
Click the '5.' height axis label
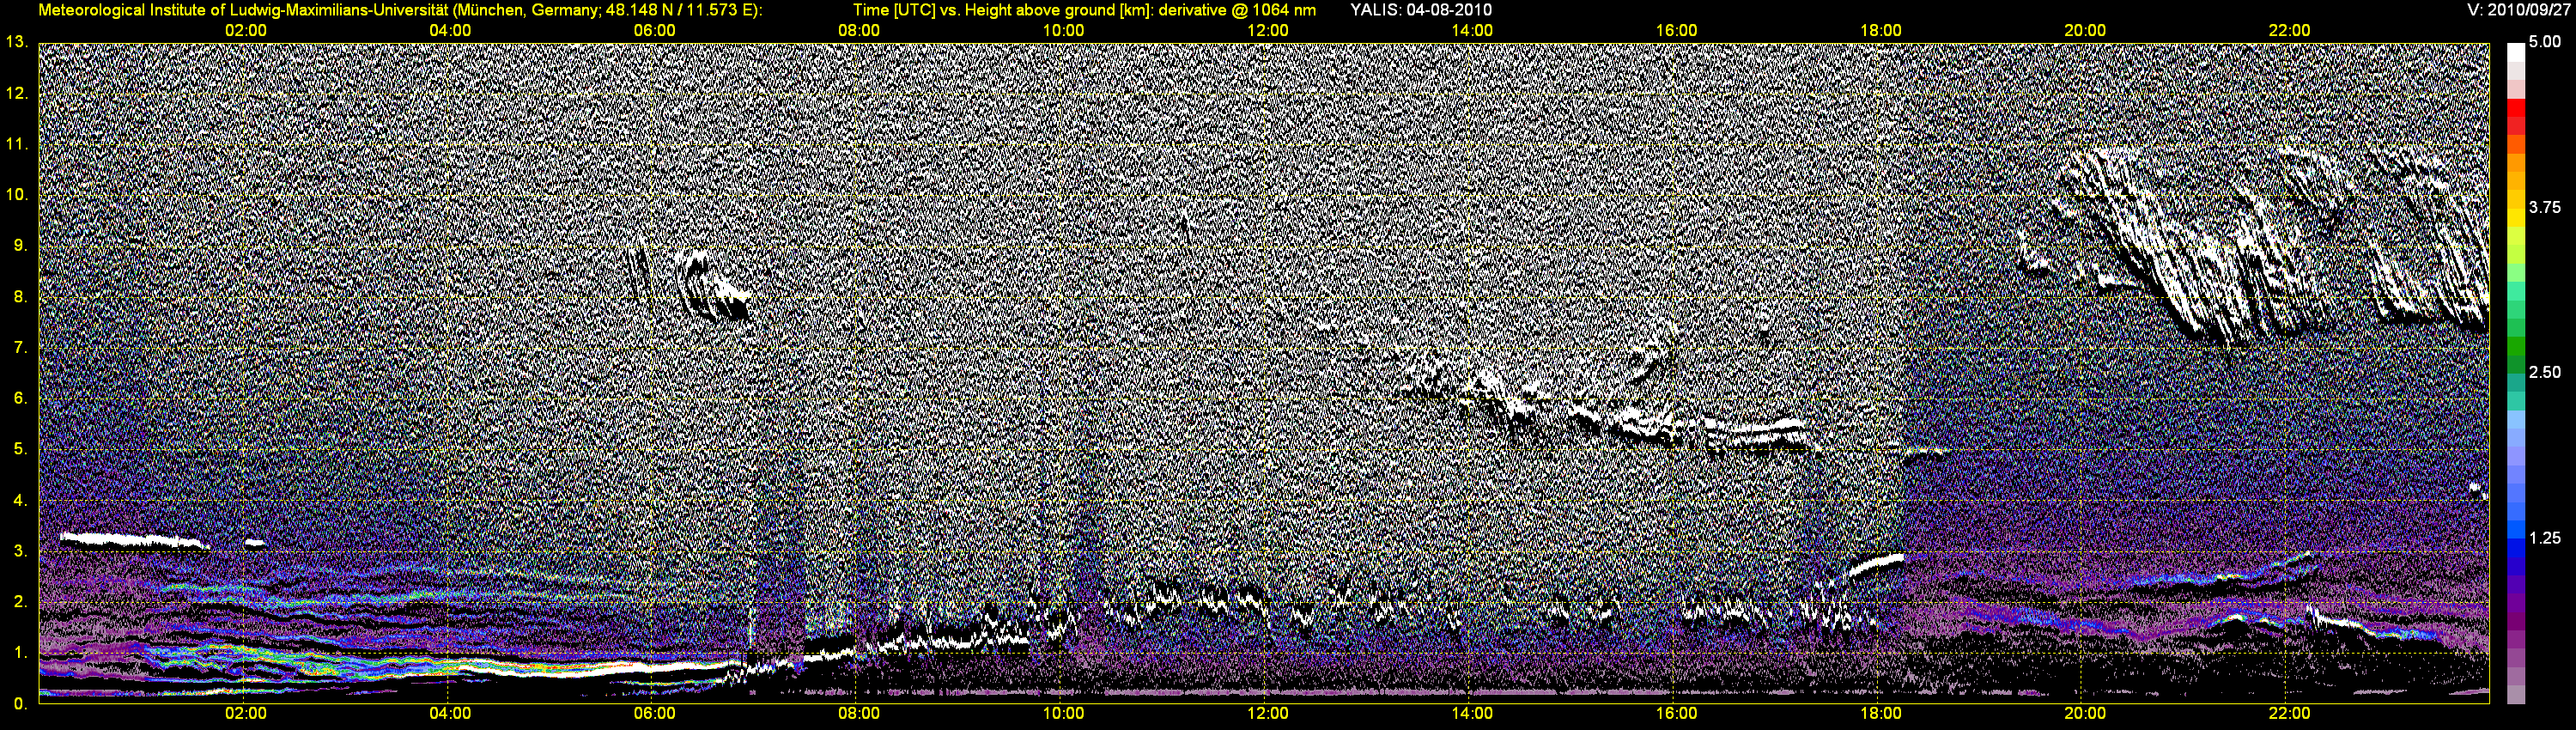[20, 449]
